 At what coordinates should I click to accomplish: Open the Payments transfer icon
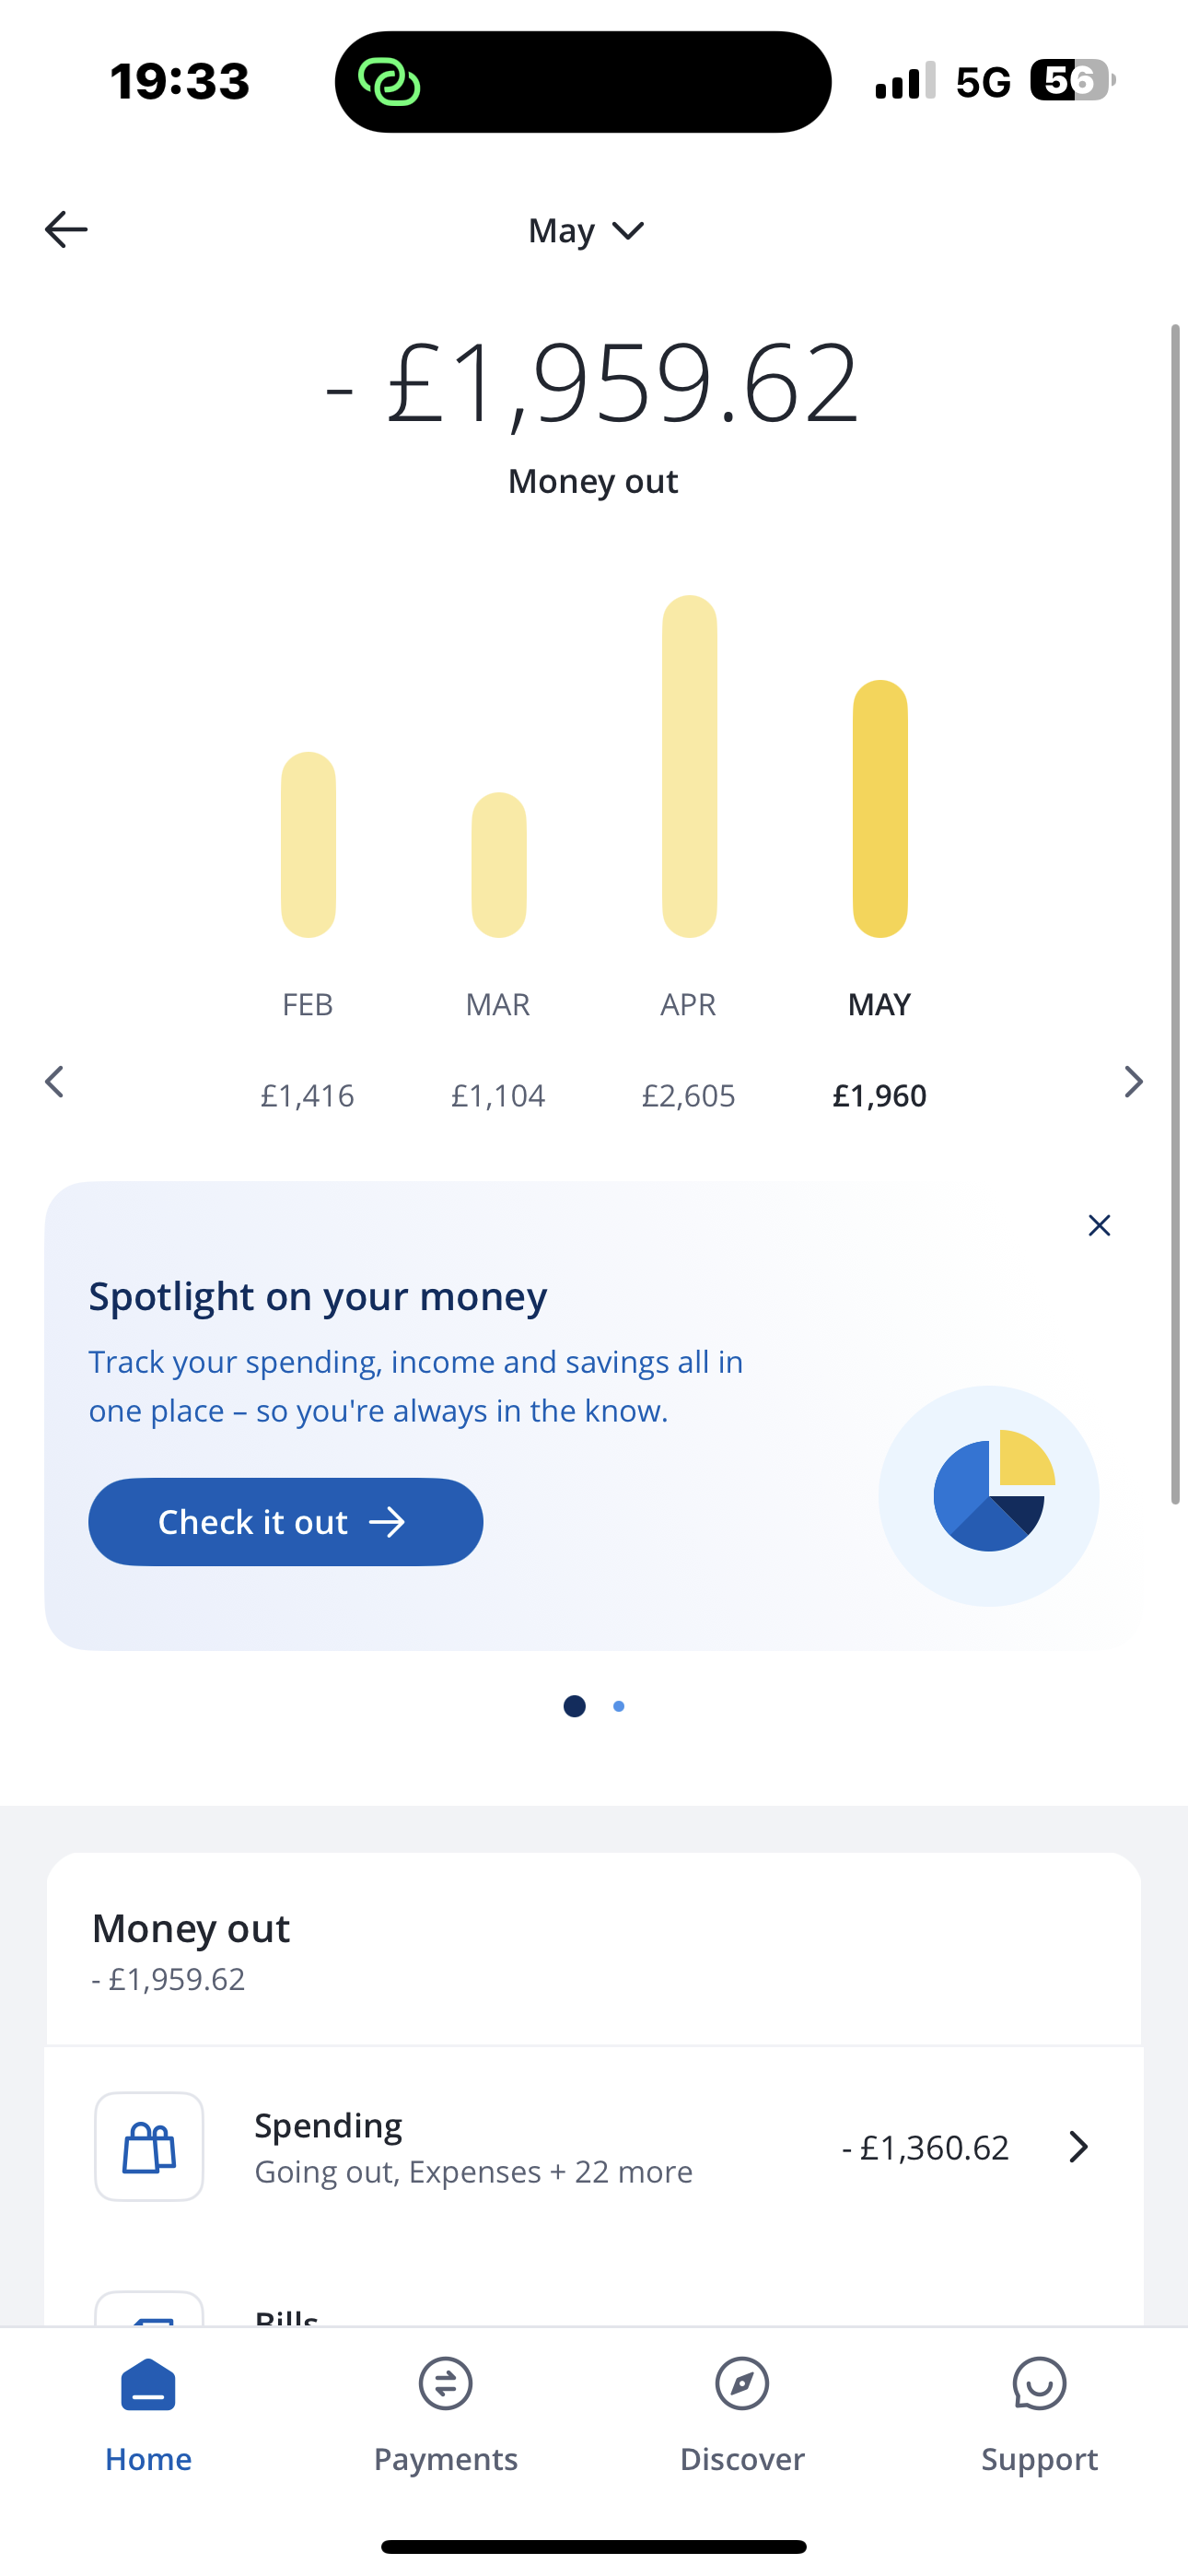(x=445, y=2384)
